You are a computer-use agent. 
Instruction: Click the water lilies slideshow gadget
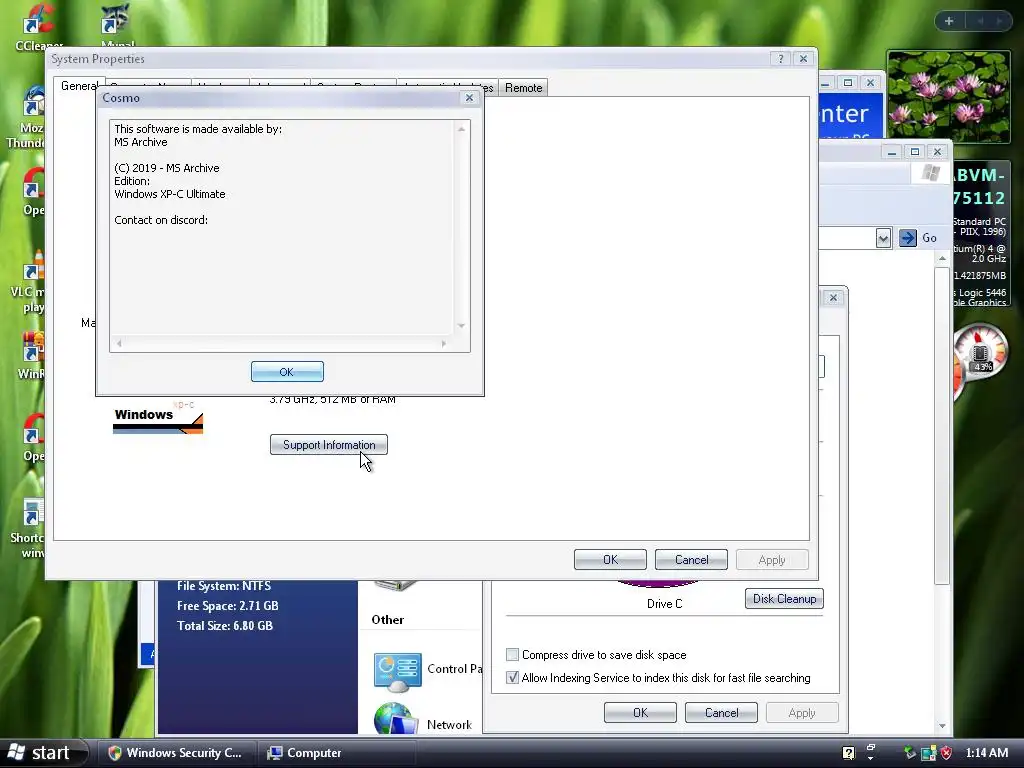[948, 97]
